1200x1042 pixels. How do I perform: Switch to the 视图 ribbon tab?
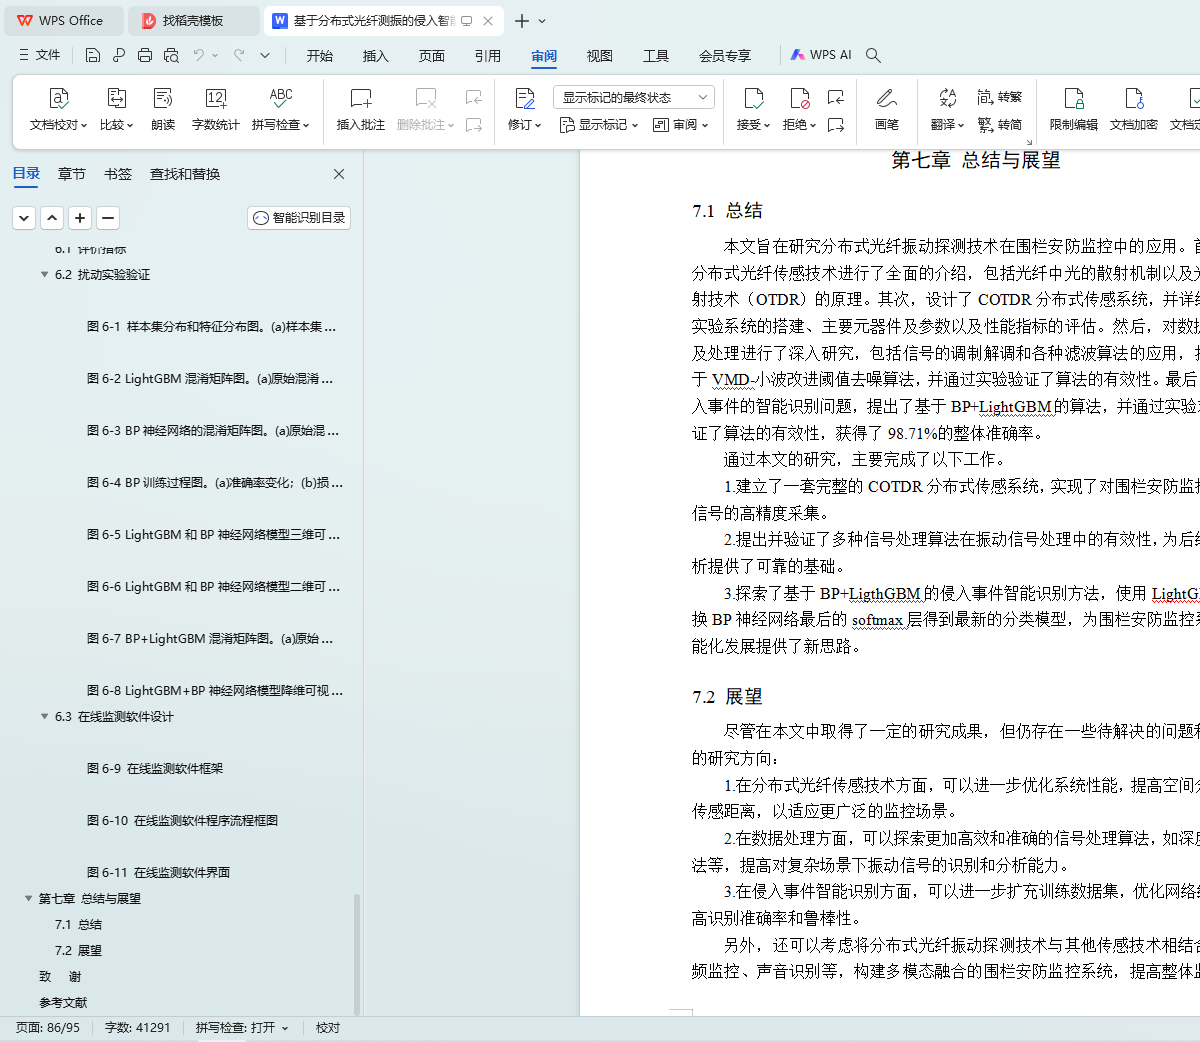click(600, 56)
